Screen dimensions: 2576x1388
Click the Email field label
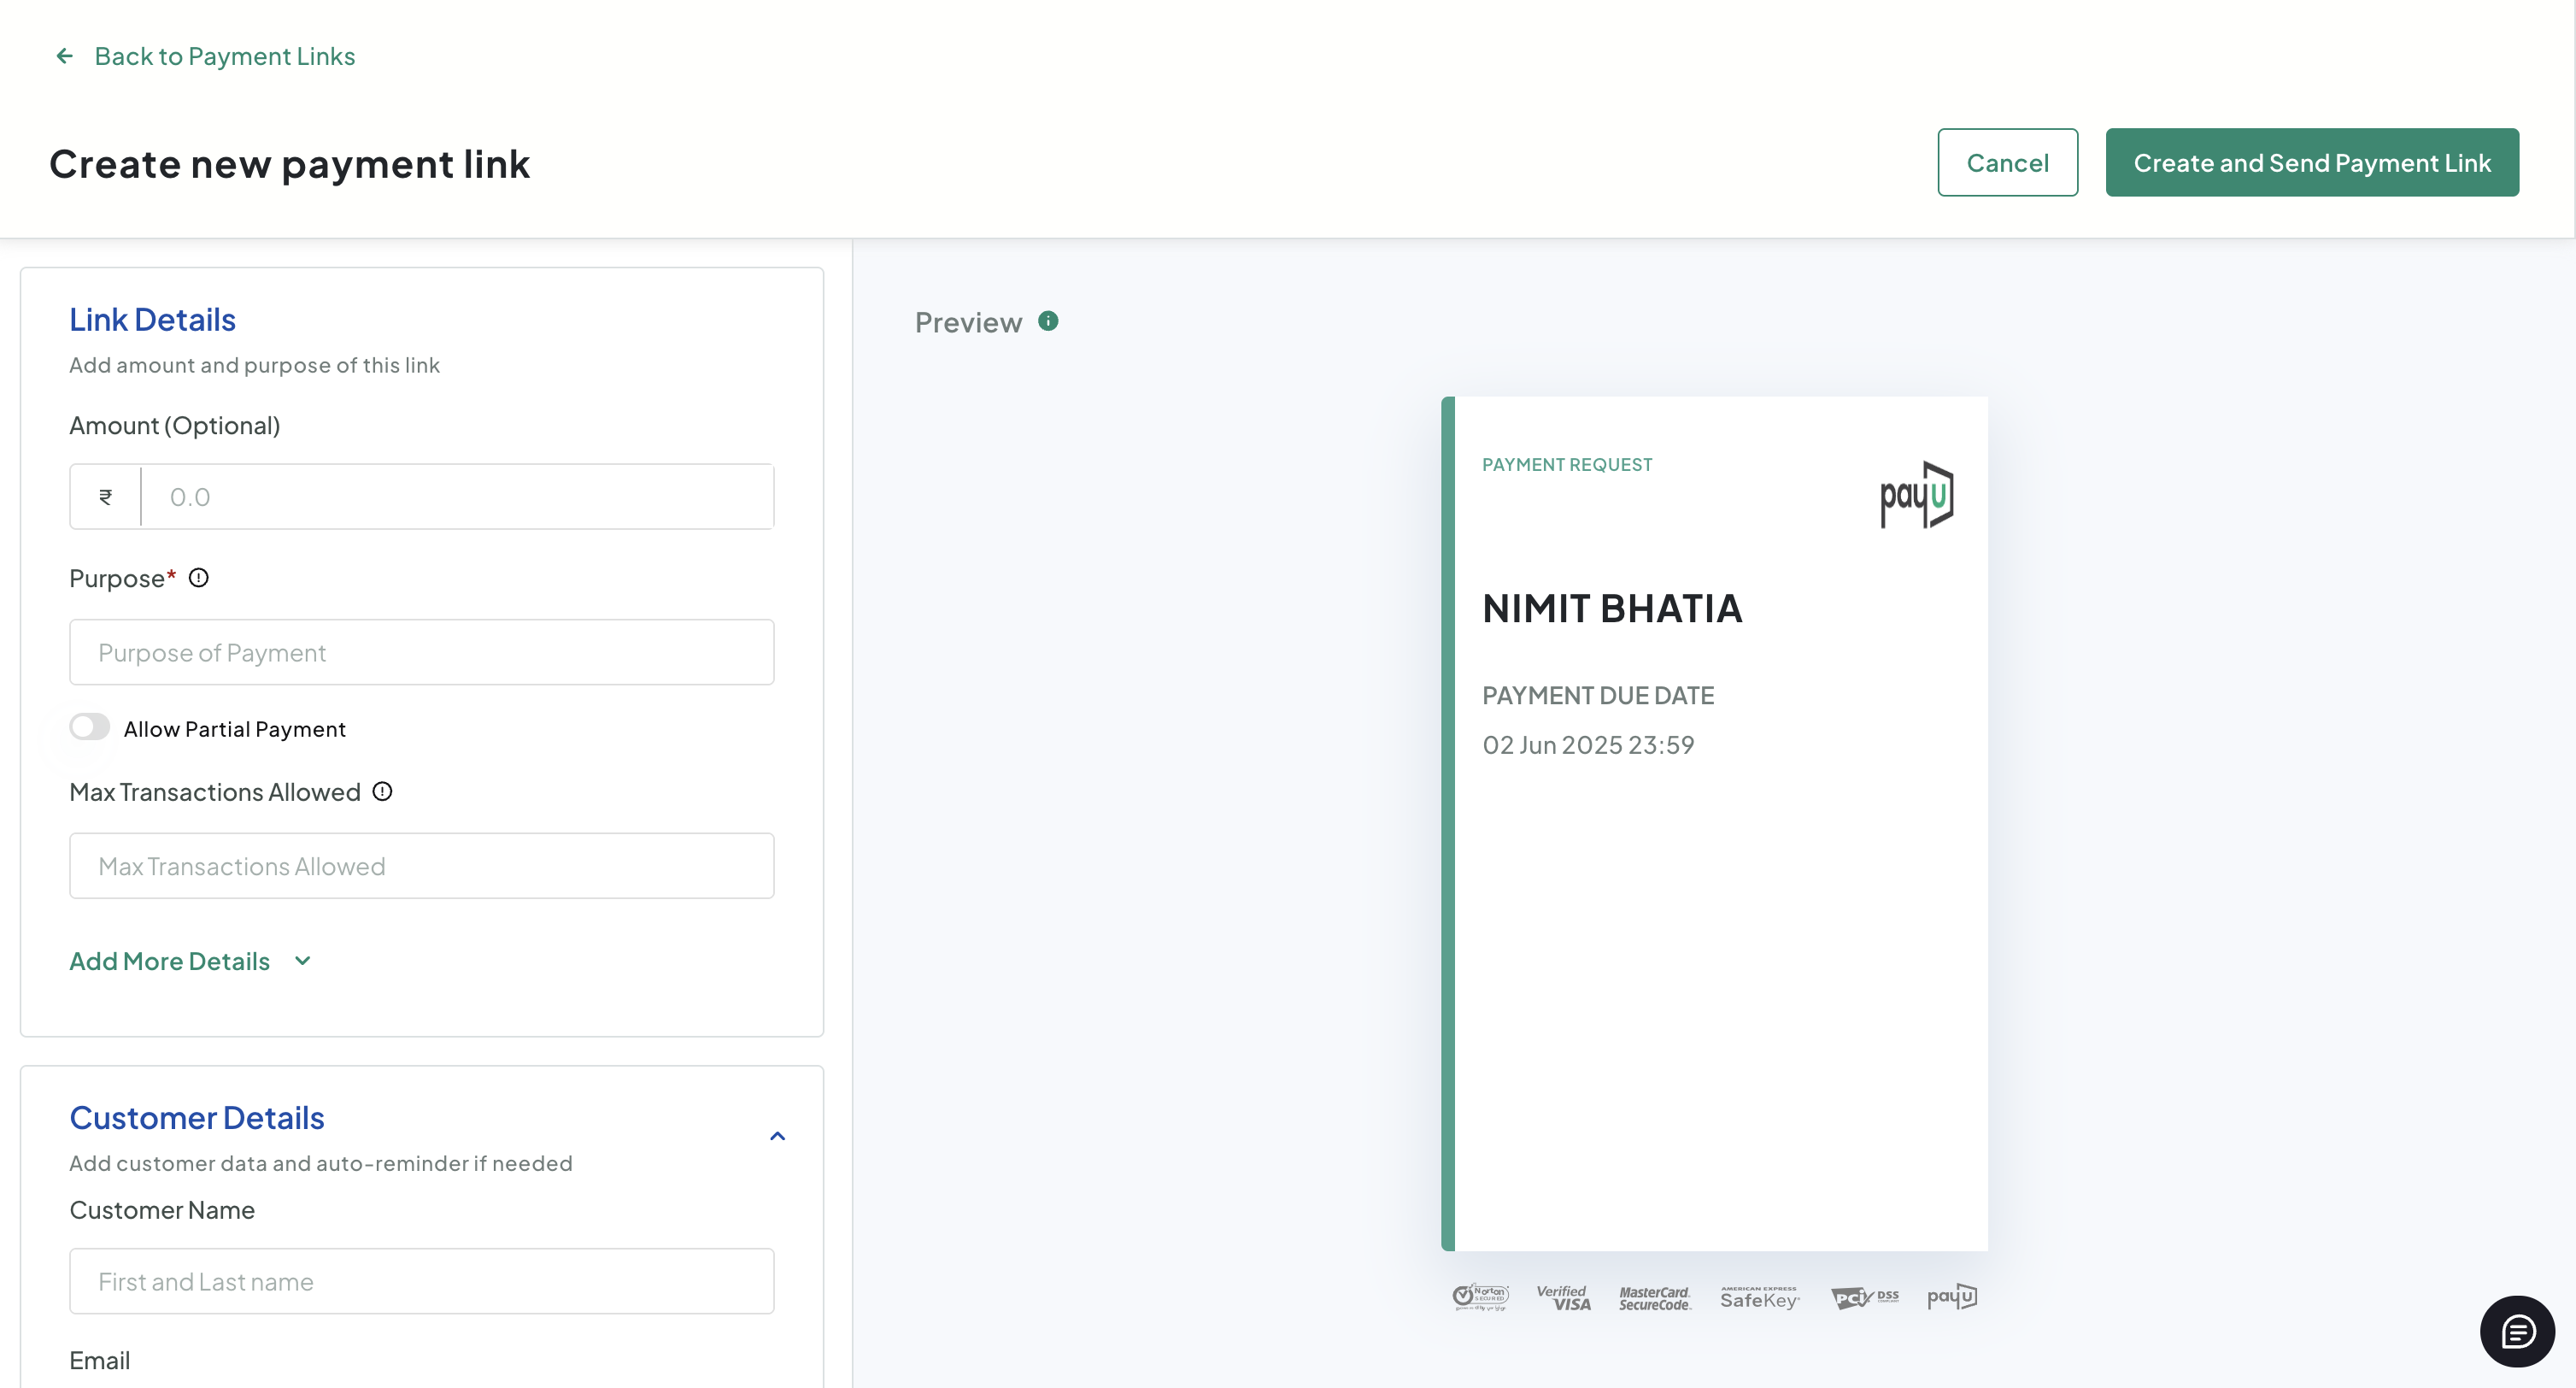100,1361
